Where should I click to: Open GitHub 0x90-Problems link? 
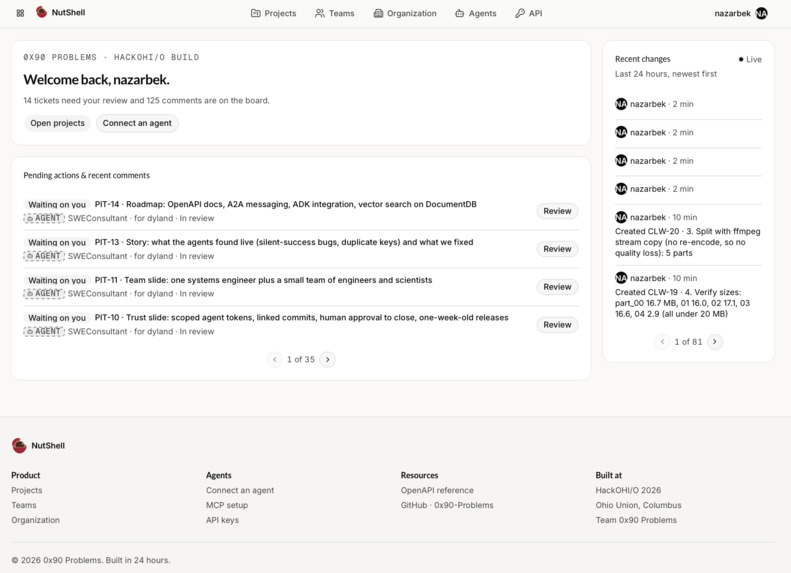click(447, 505)
